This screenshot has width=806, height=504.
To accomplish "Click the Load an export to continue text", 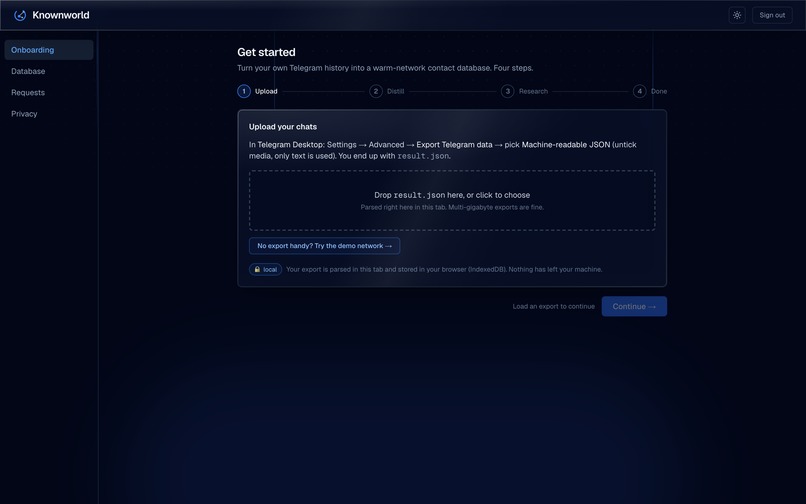I will (x=554, y=307).
